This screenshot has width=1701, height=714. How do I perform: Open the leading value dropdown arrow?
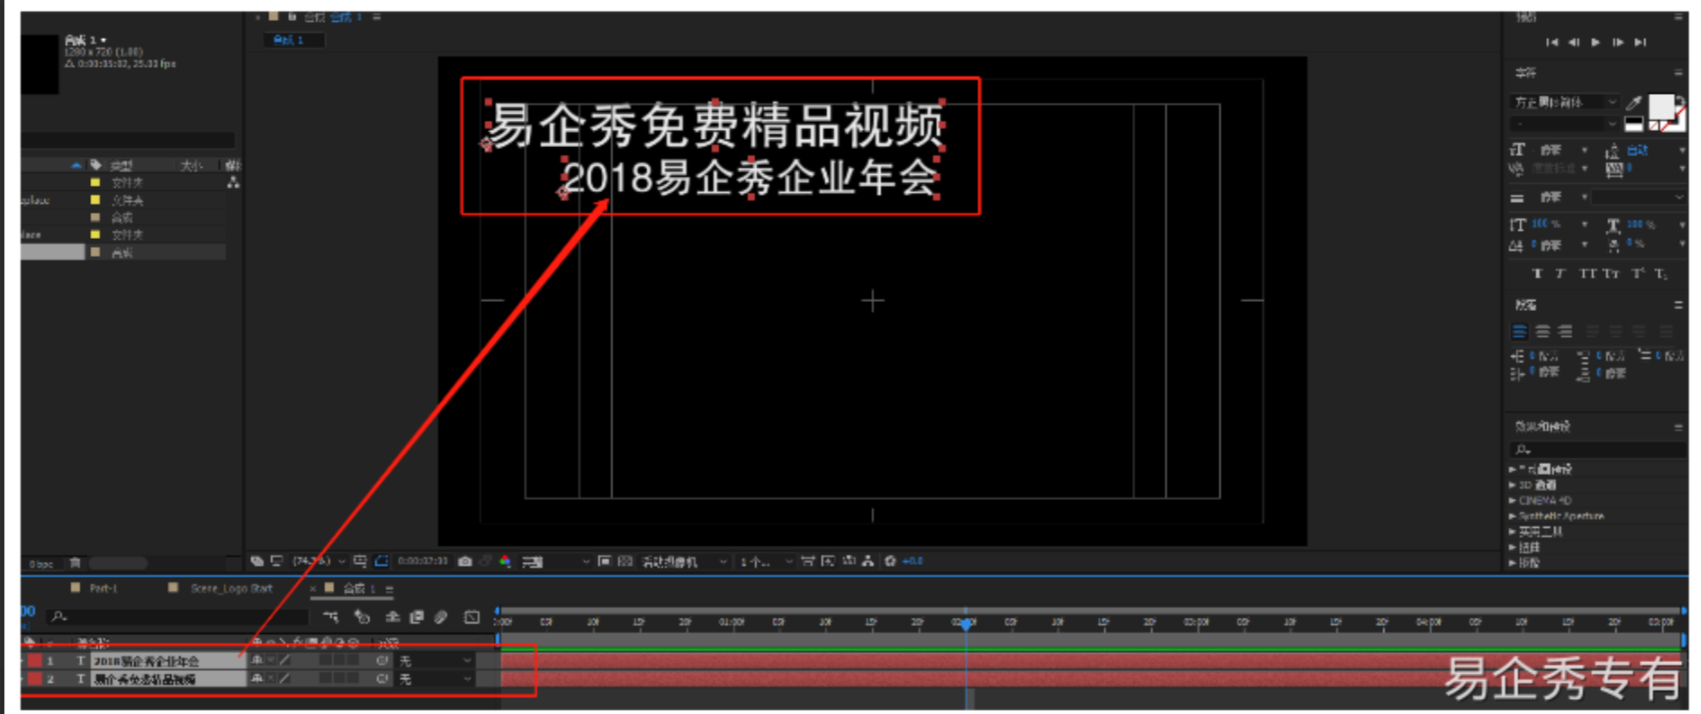click(1681, 150)
